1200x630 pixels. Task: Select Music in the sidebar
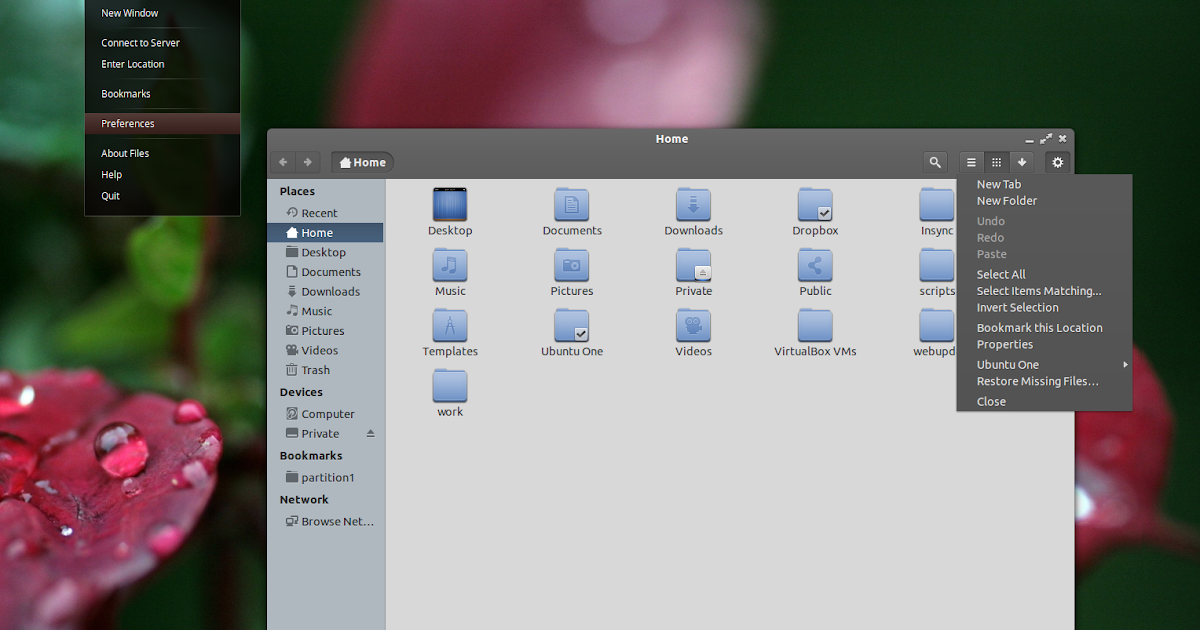[x=326, y=311]
